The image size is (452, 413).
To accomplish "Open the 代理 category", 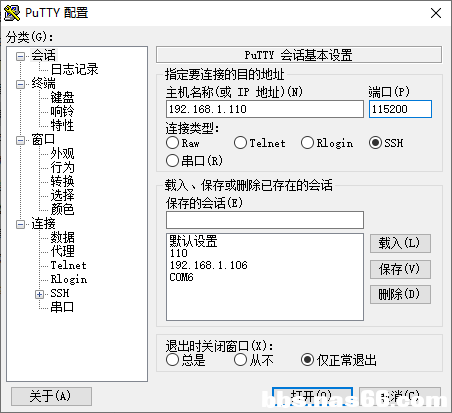I will pos(62,251).
